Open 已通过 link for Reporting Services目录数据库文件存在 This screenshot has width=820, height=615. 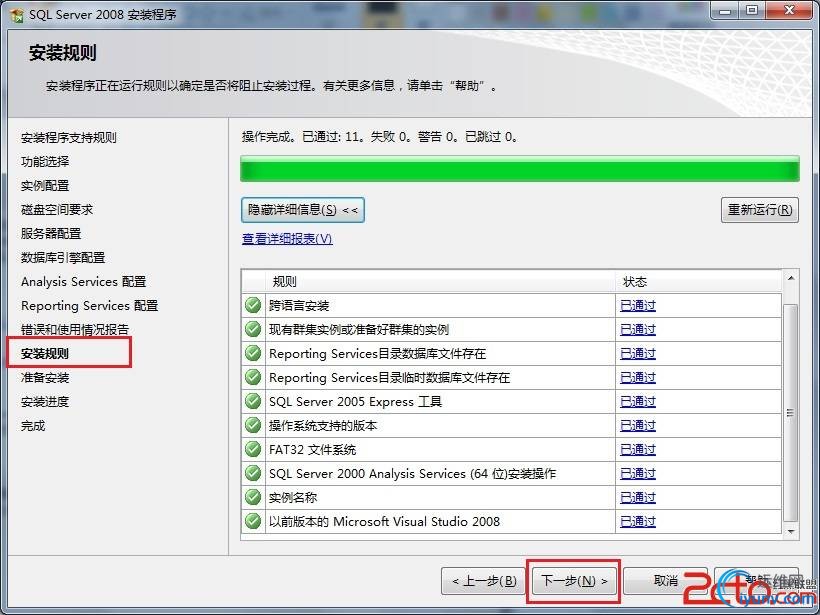[x=637, y=354]
